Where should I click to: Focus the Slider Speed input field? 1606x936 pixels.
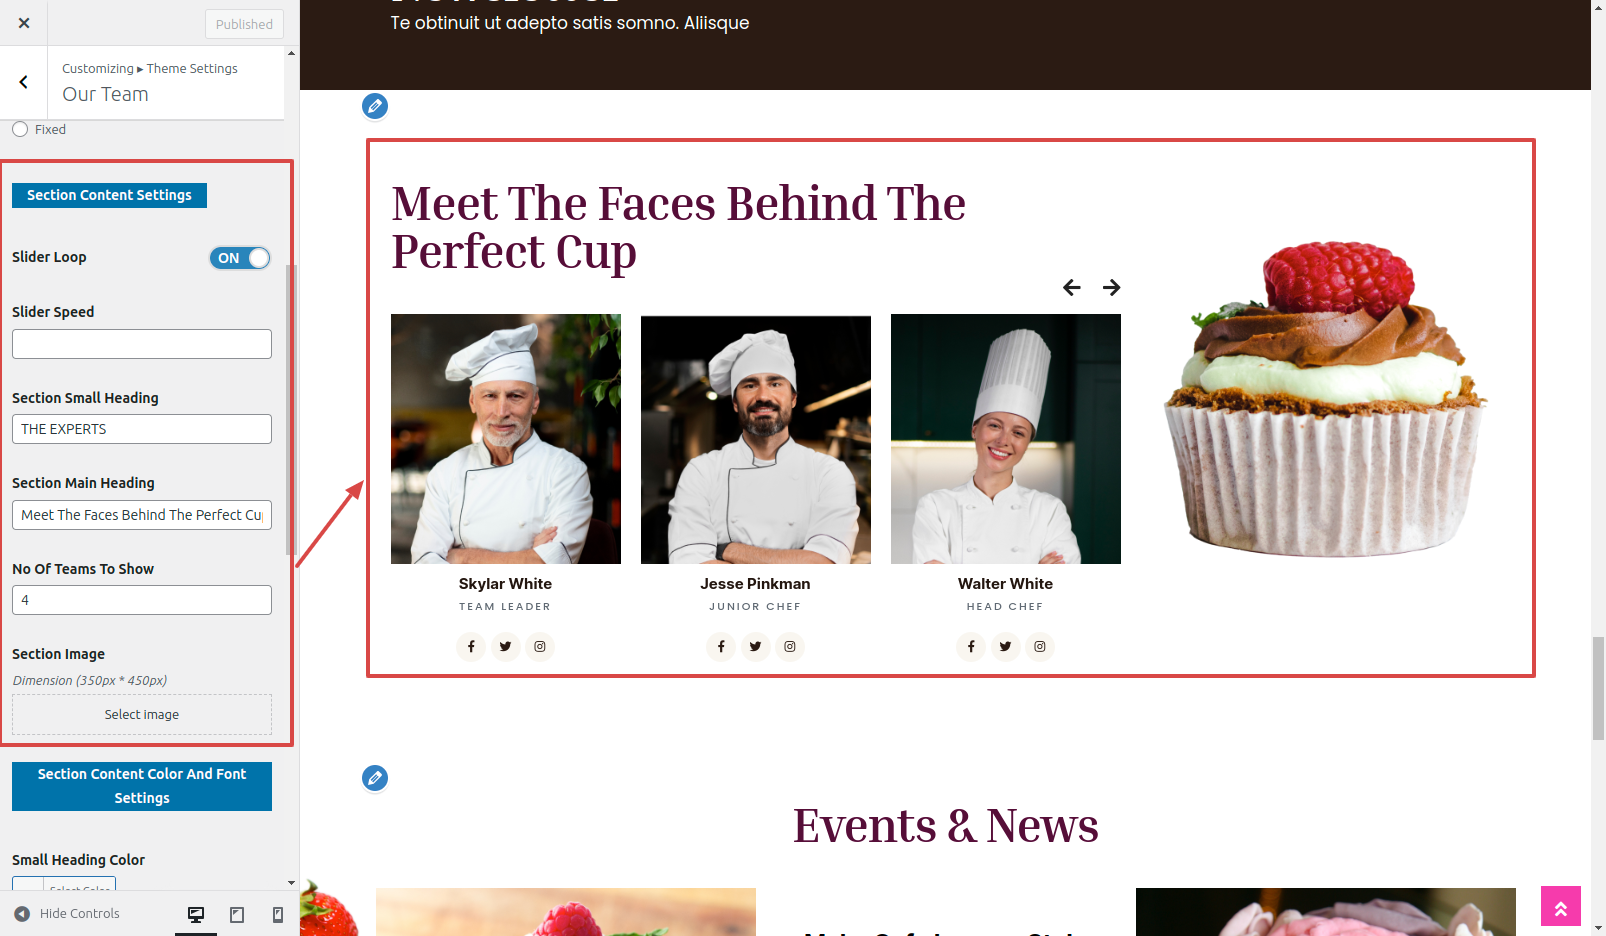pyautogui.click(x=142, y=344)
